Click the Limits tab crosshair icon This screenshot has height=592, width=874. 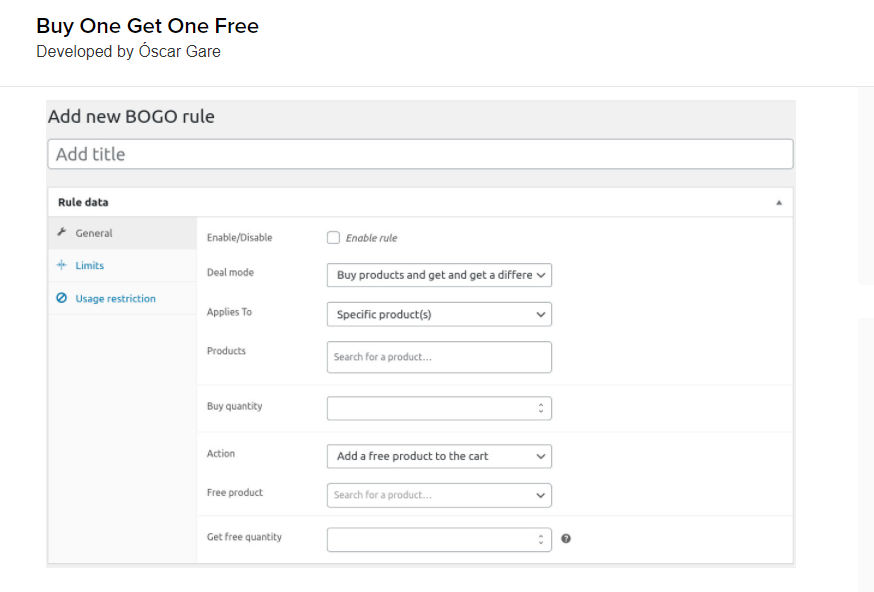click(x=61, y=265)
